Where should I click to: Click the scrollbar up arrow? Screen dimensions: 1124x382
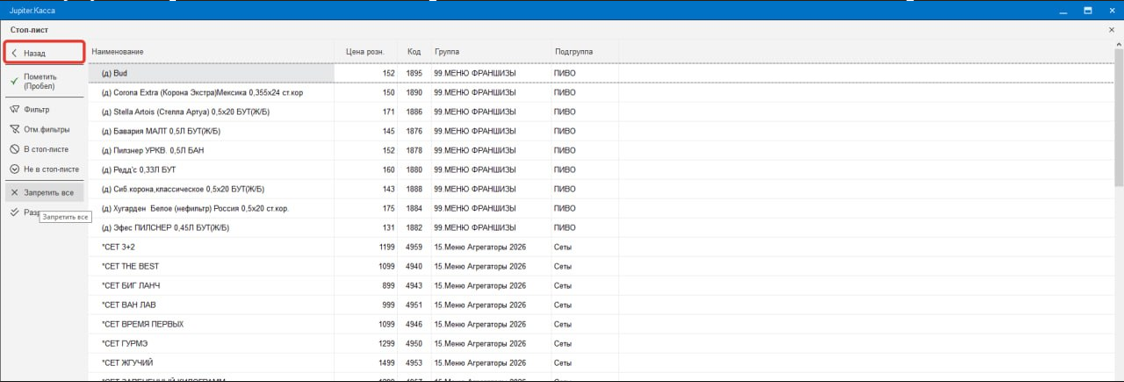[1119, 44]
